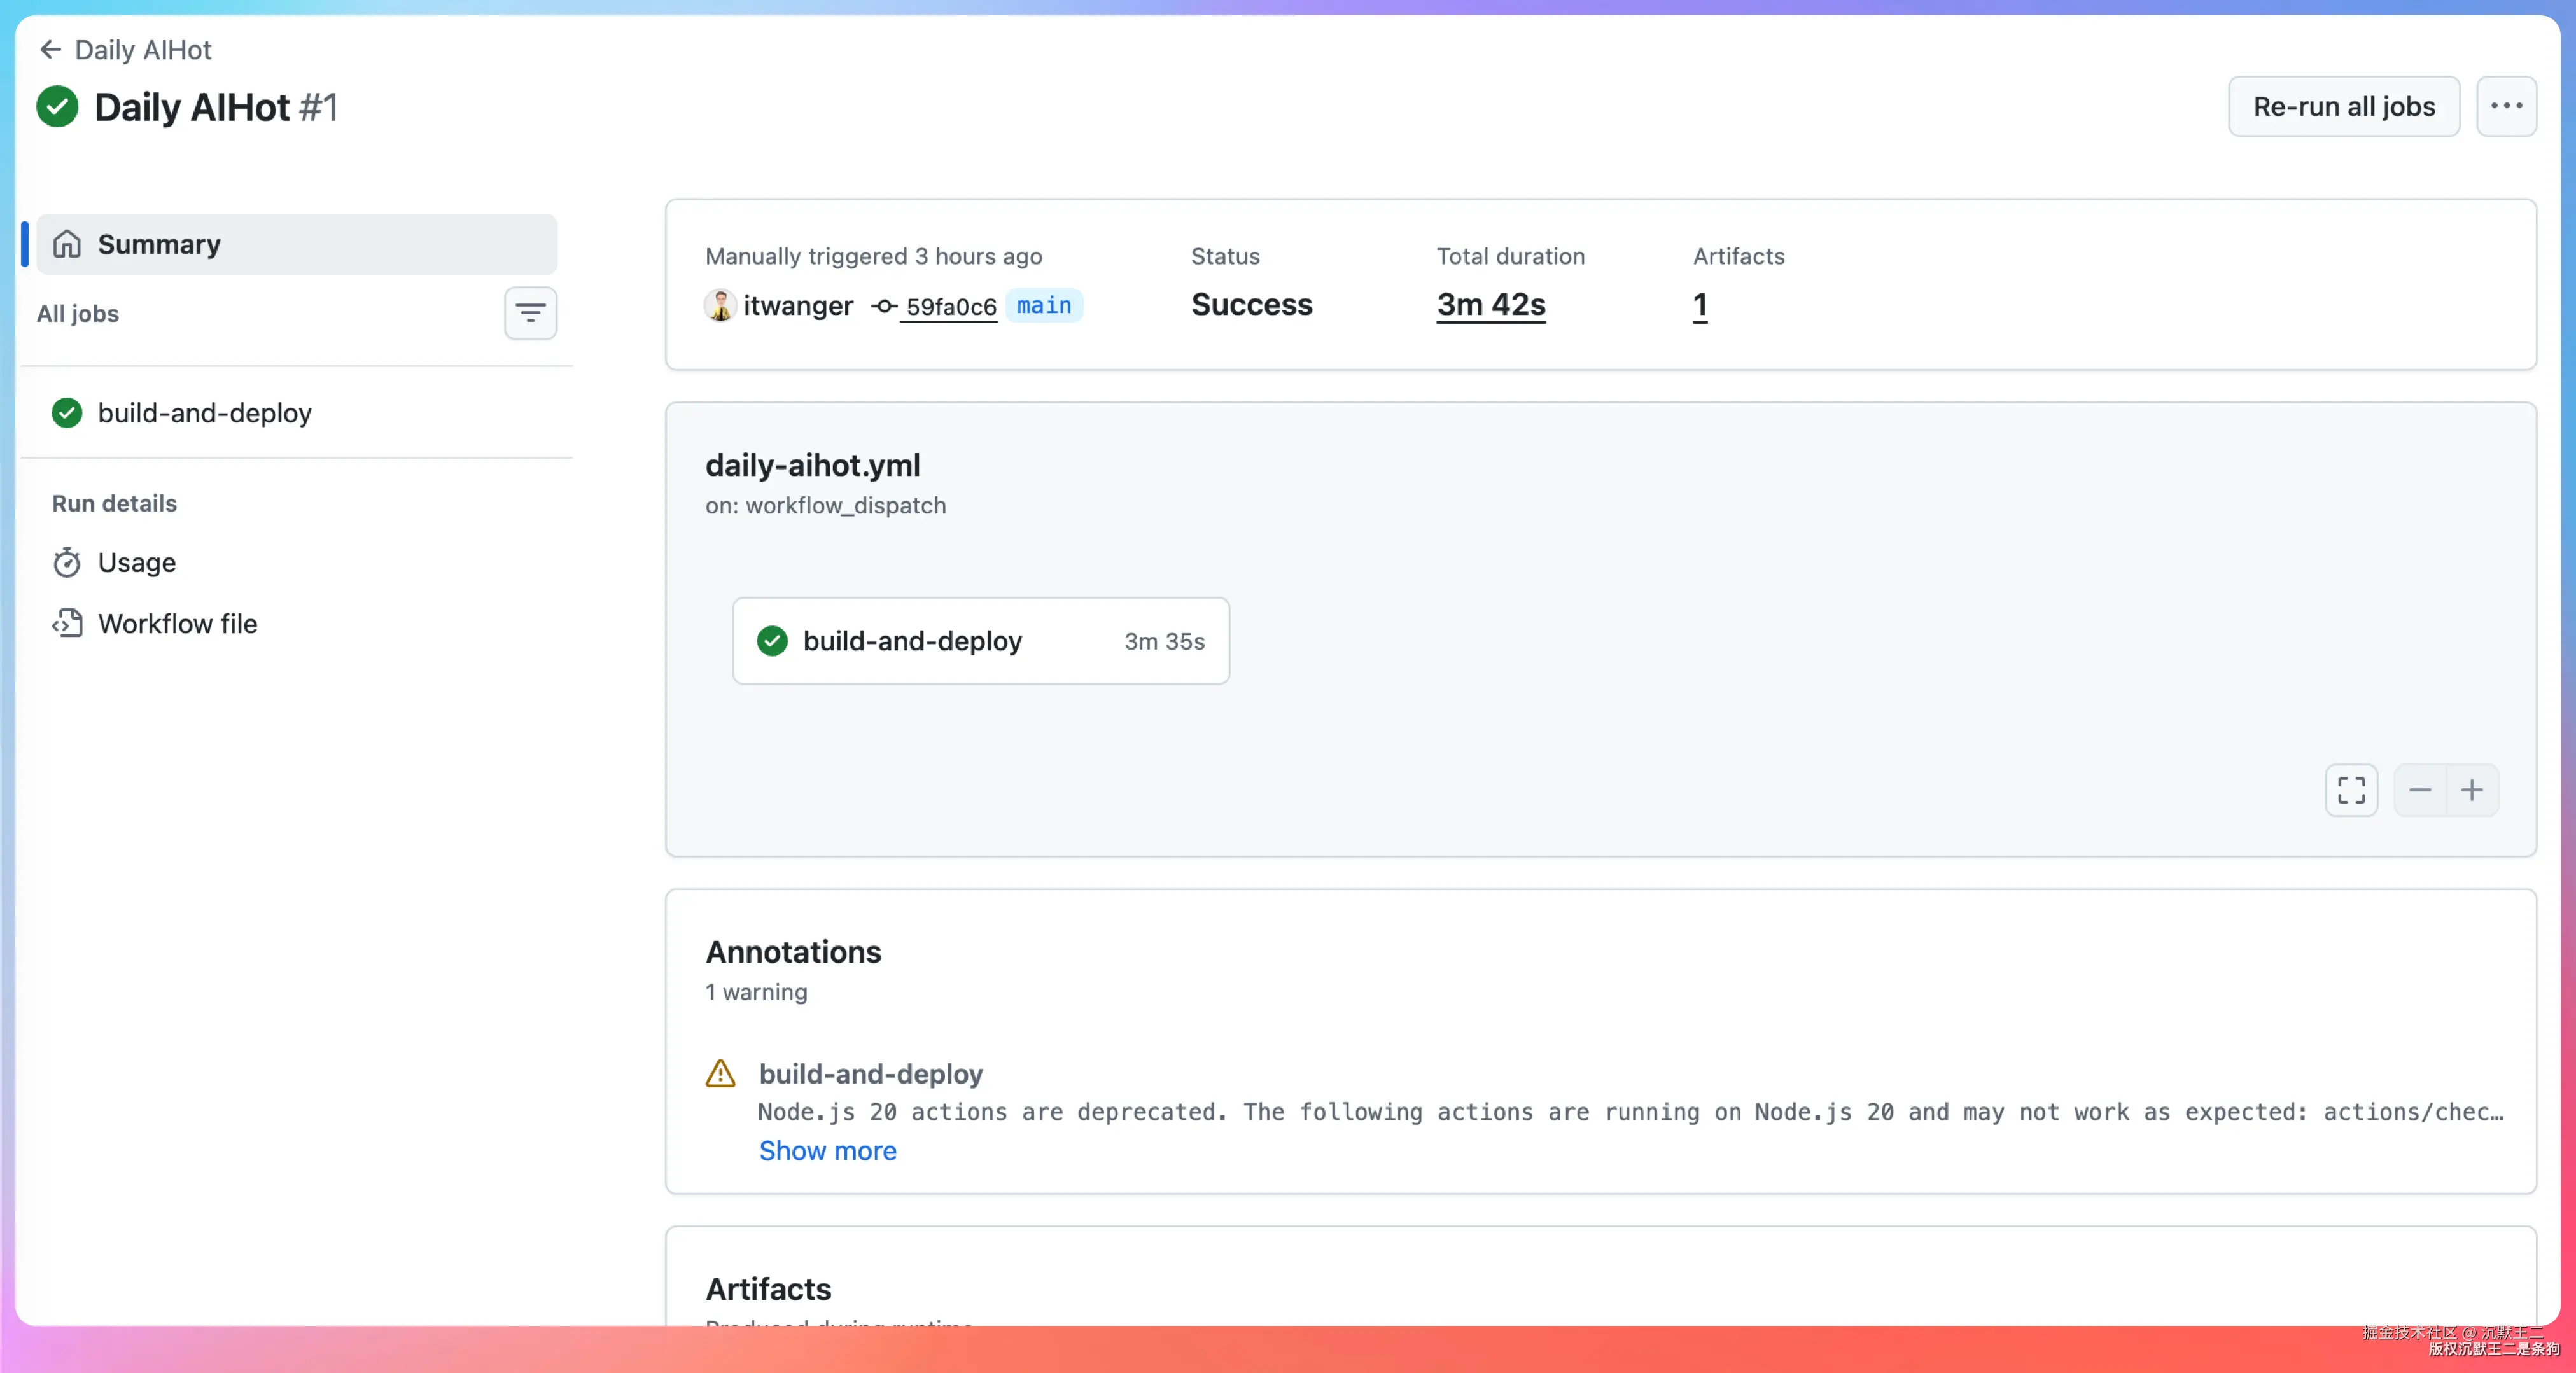Click the Workflow file code icon
The width and height of the screenshot is (2576, 1373).
(67, 624)
